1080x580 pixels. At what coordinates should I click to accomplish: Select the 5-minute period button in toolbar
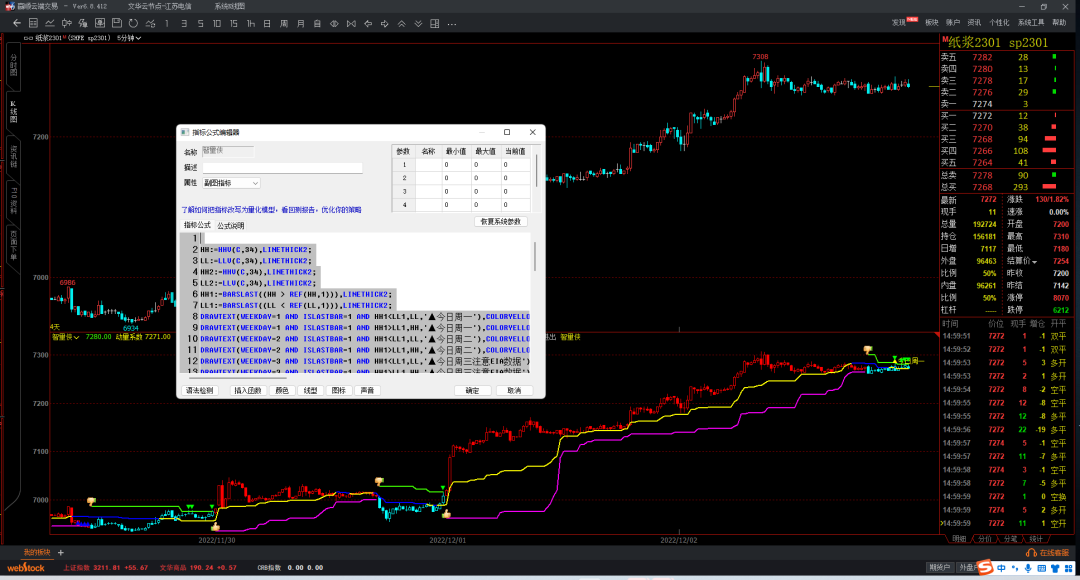click(x=200, y=23)
